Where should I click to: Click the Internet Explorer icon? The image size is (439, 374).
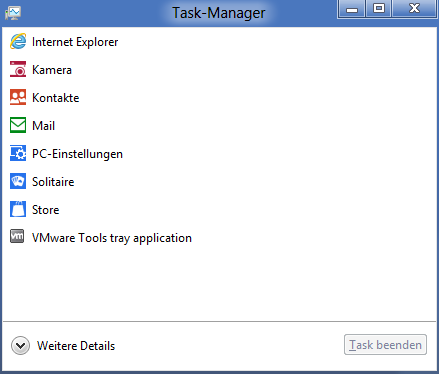[x=18, y=42]
